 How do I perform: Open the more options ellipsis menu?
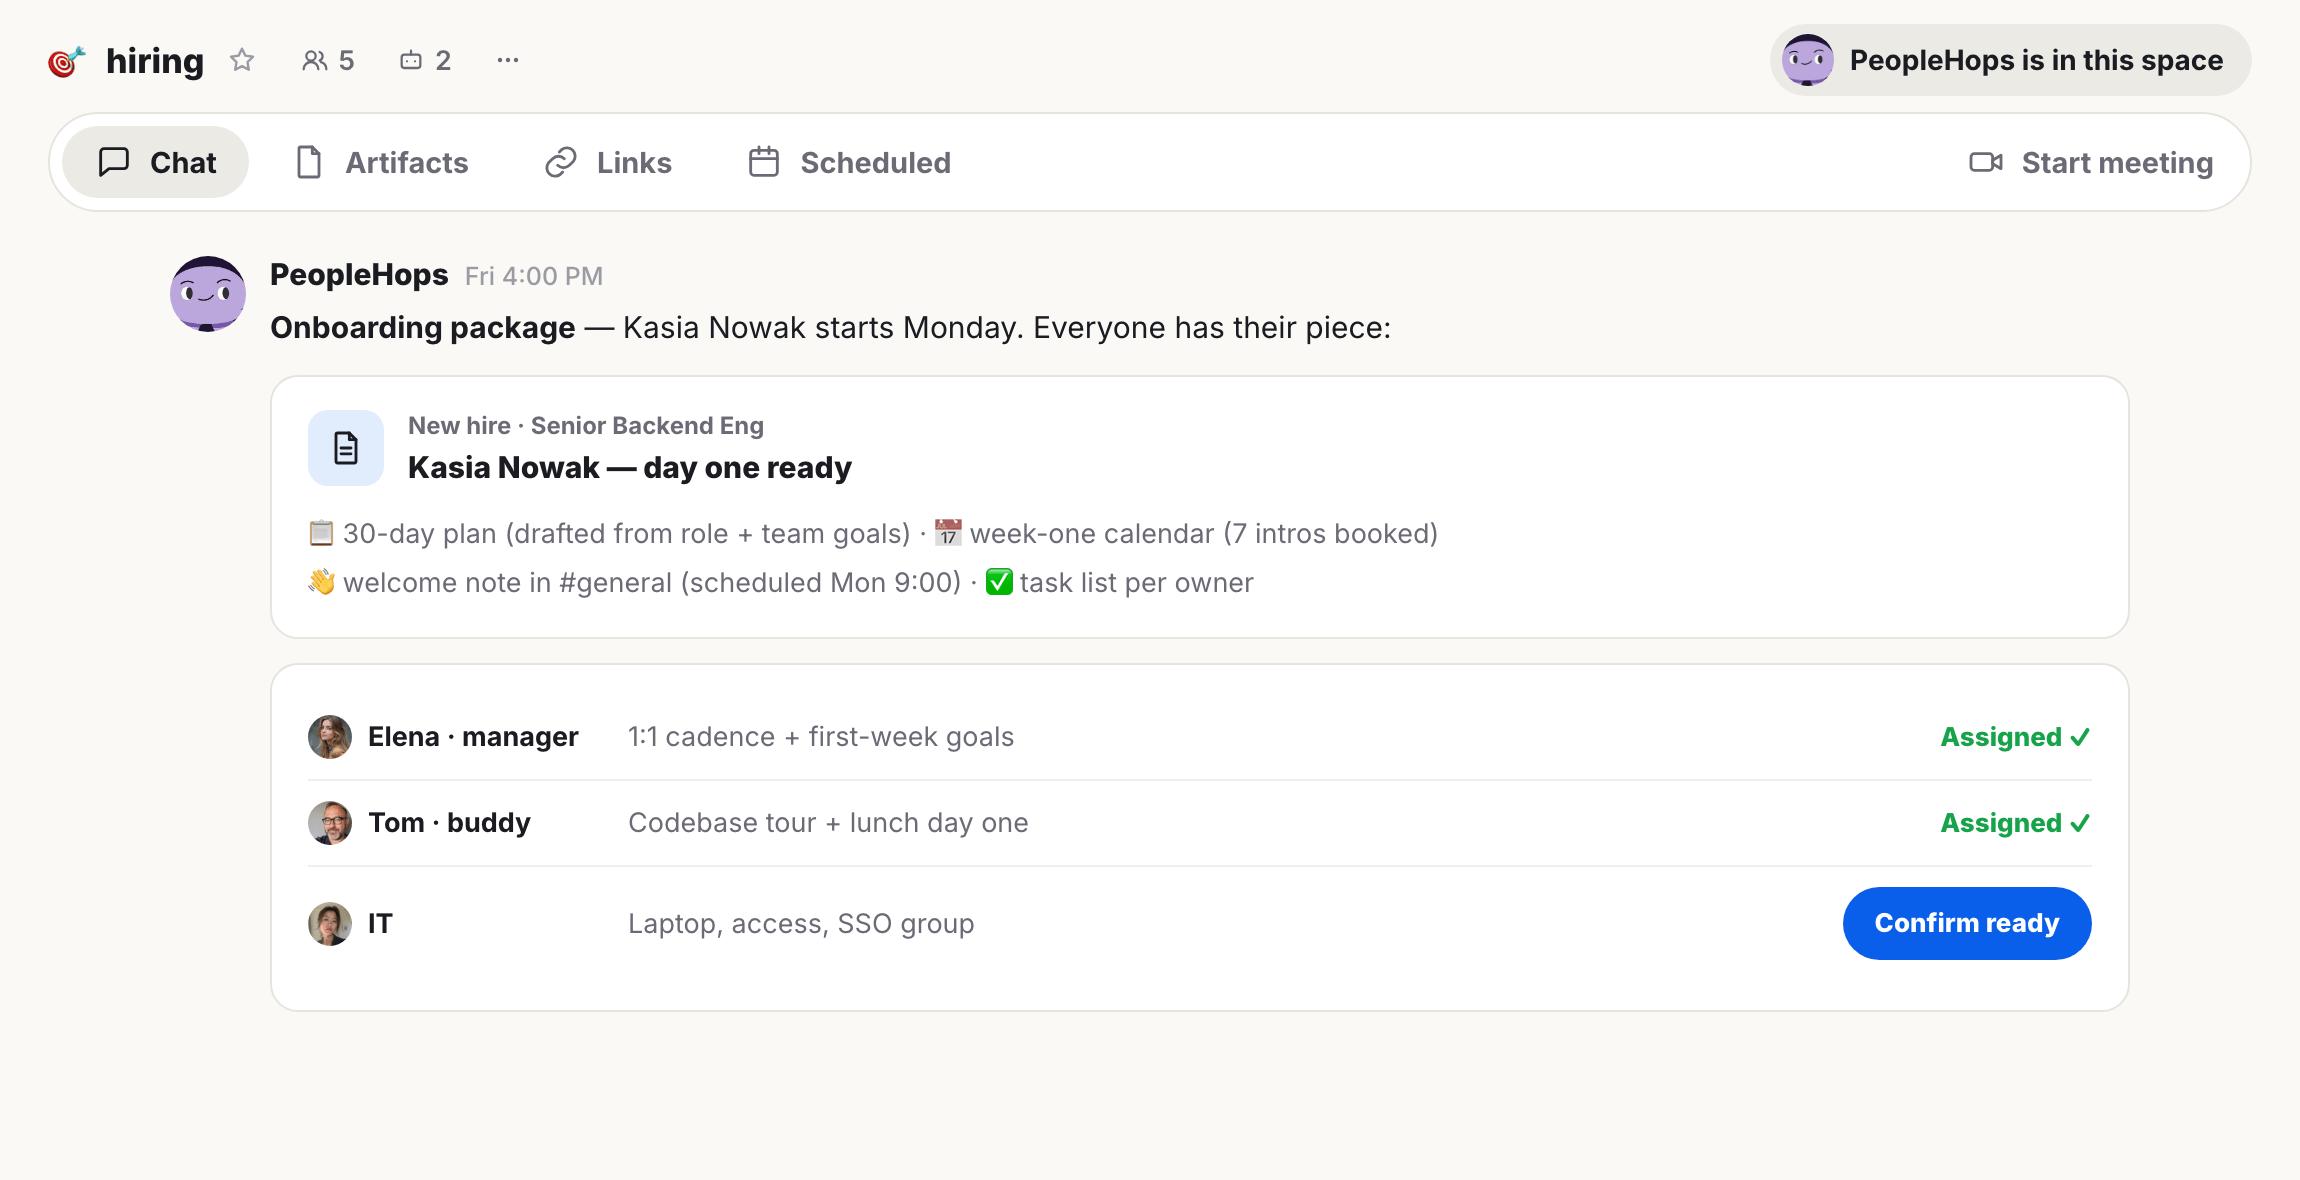(508, 60)
